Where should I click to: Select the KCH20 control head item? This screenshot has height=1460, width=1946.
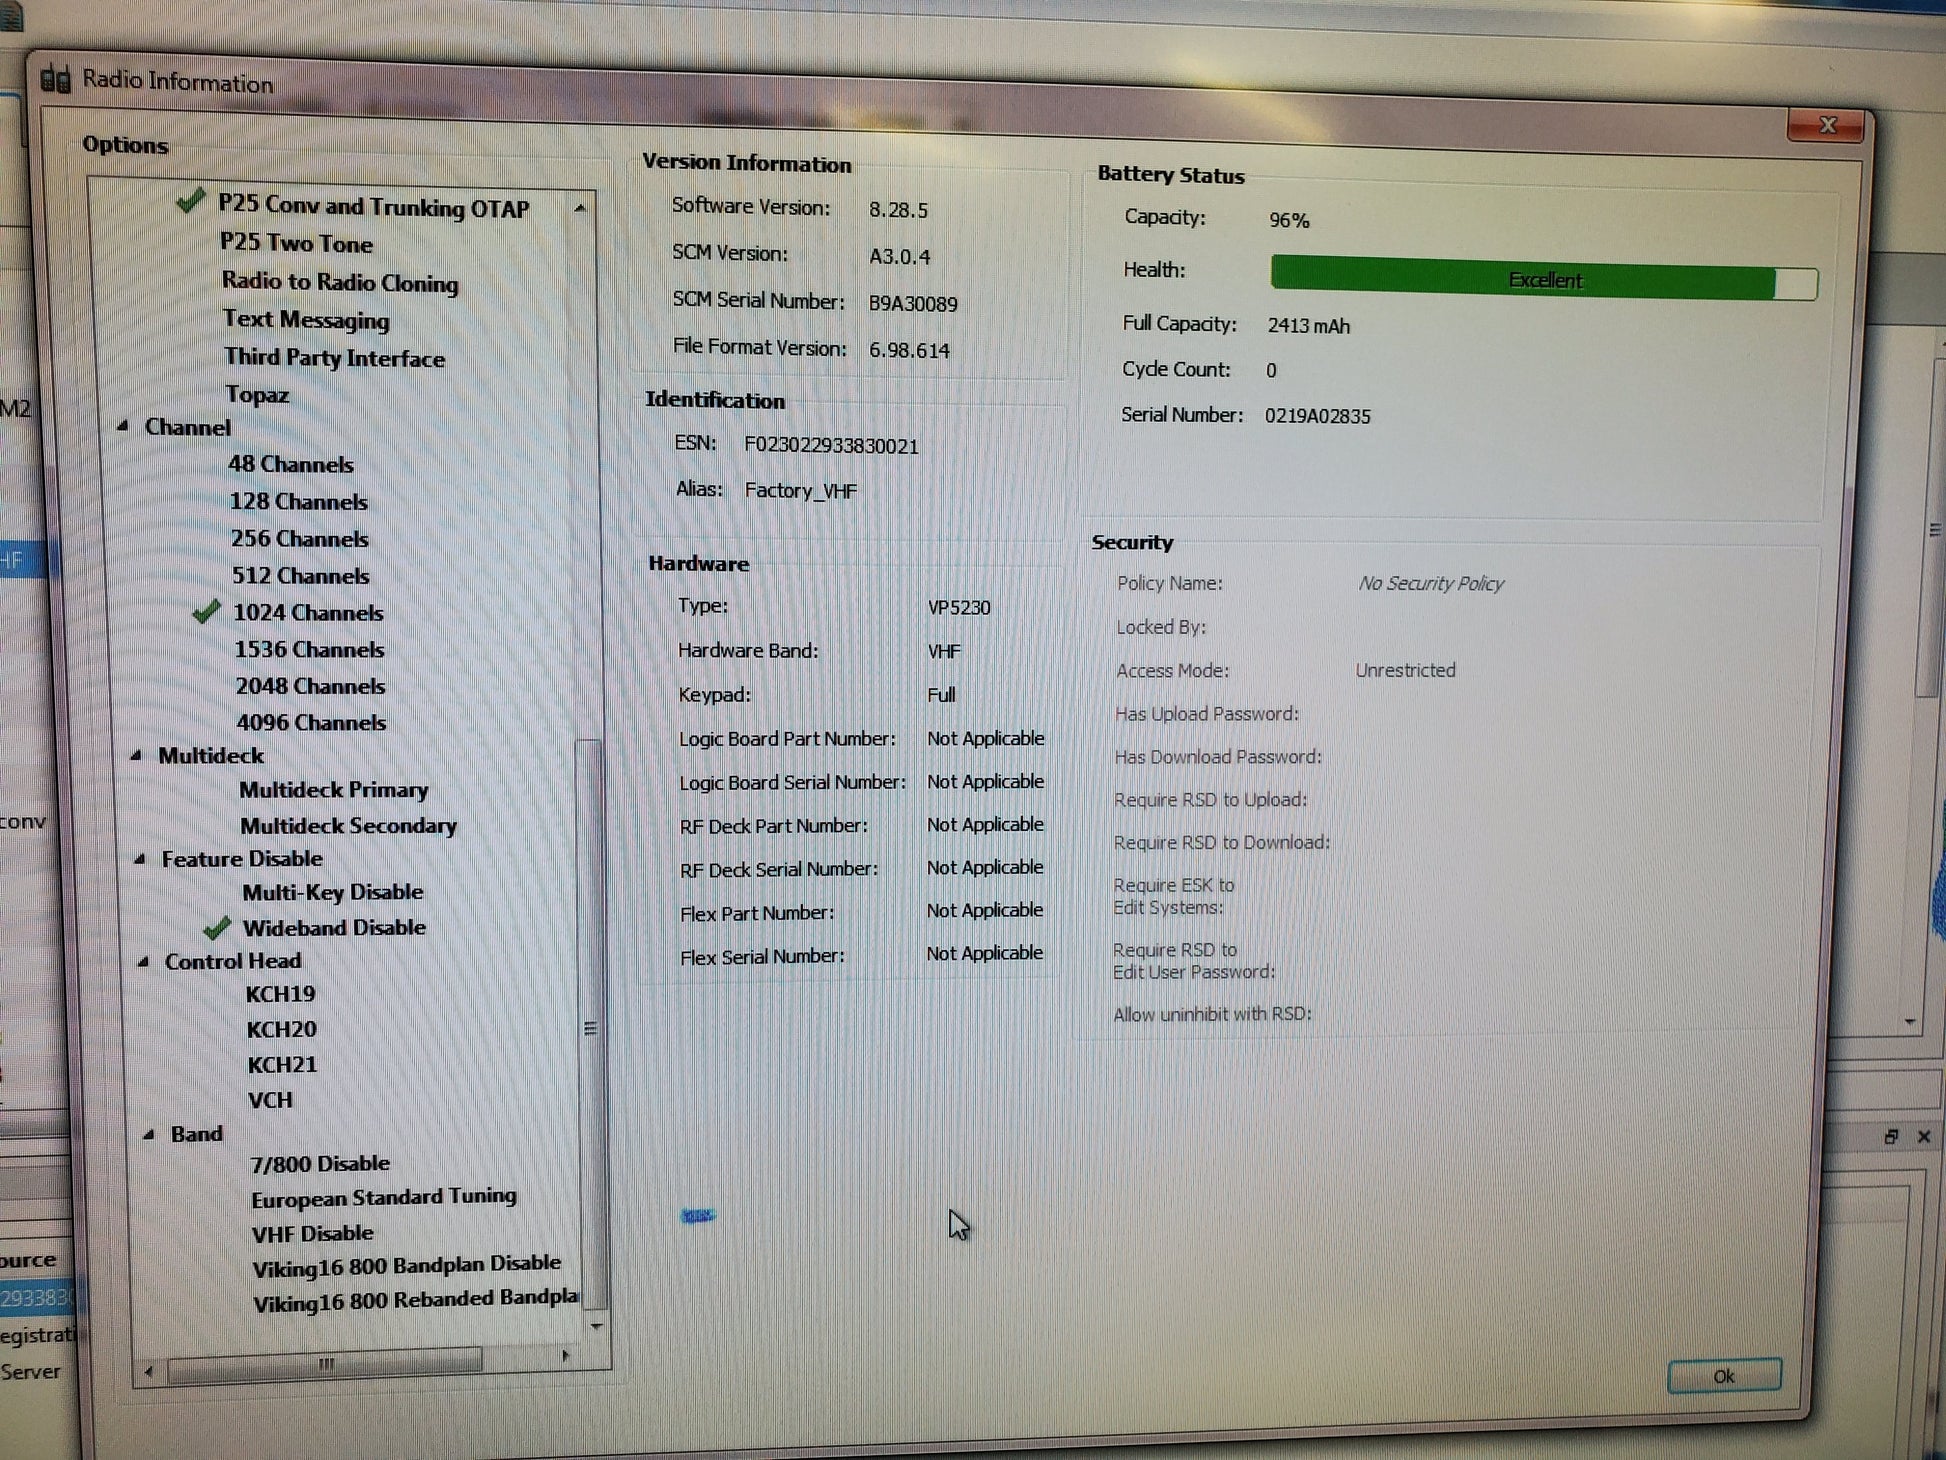click(281, 1029)
